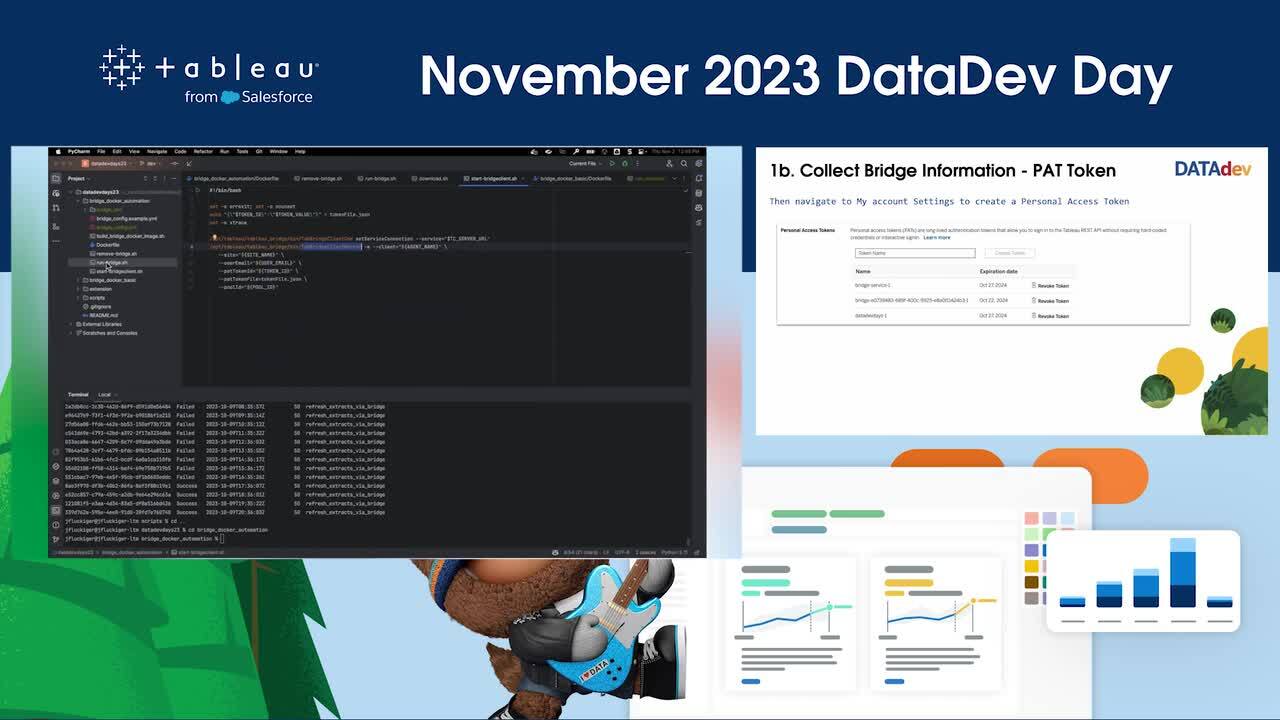Image resolution: width=1280 pixels, height=720 pixels.
Task: Open the git branch dev dropdown
Action: [x=151, y=164]
